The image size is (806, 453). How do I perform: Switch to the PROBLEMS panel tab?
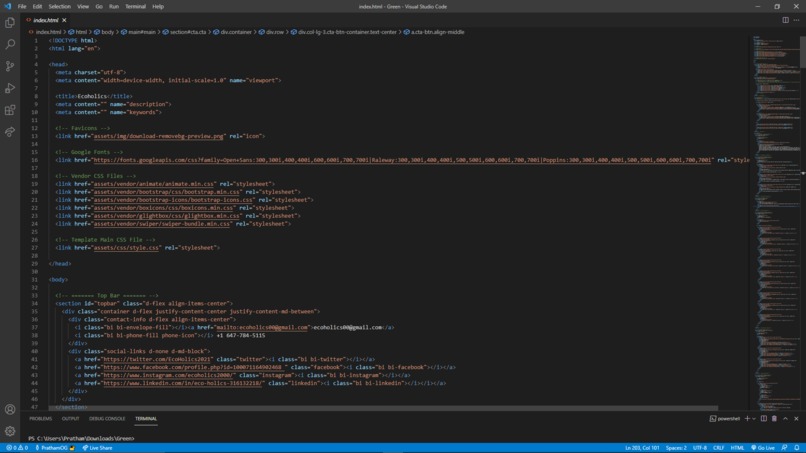tap(41, 419)
